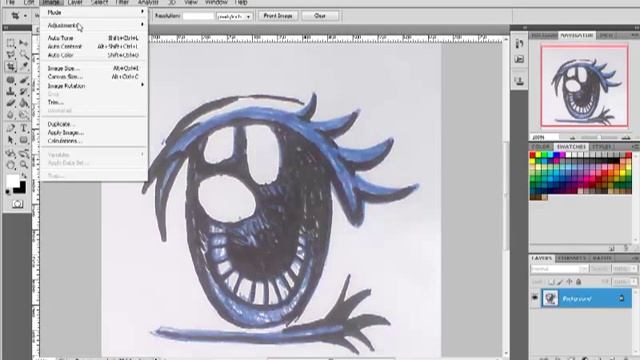Click Navigator zoom in mountains icon
The width and height of the screenshot is (640, 360).
coord(626,138)
